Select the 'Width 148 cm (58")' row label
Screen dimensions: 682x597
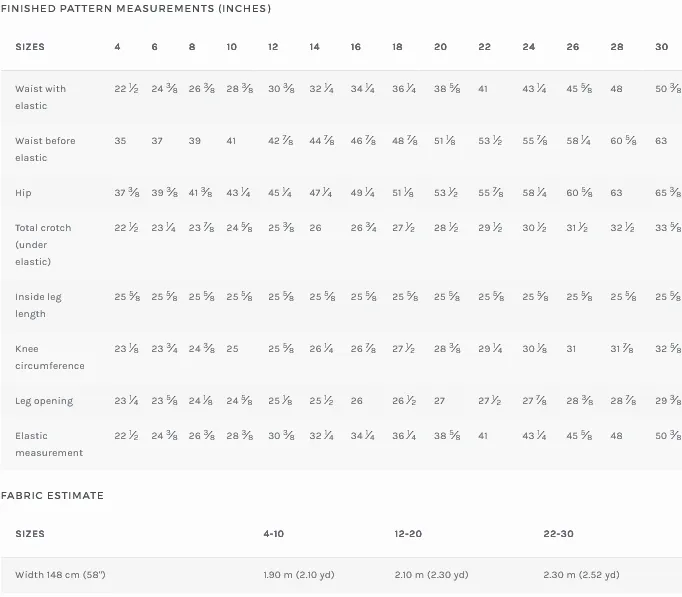[x=60, y=575]
